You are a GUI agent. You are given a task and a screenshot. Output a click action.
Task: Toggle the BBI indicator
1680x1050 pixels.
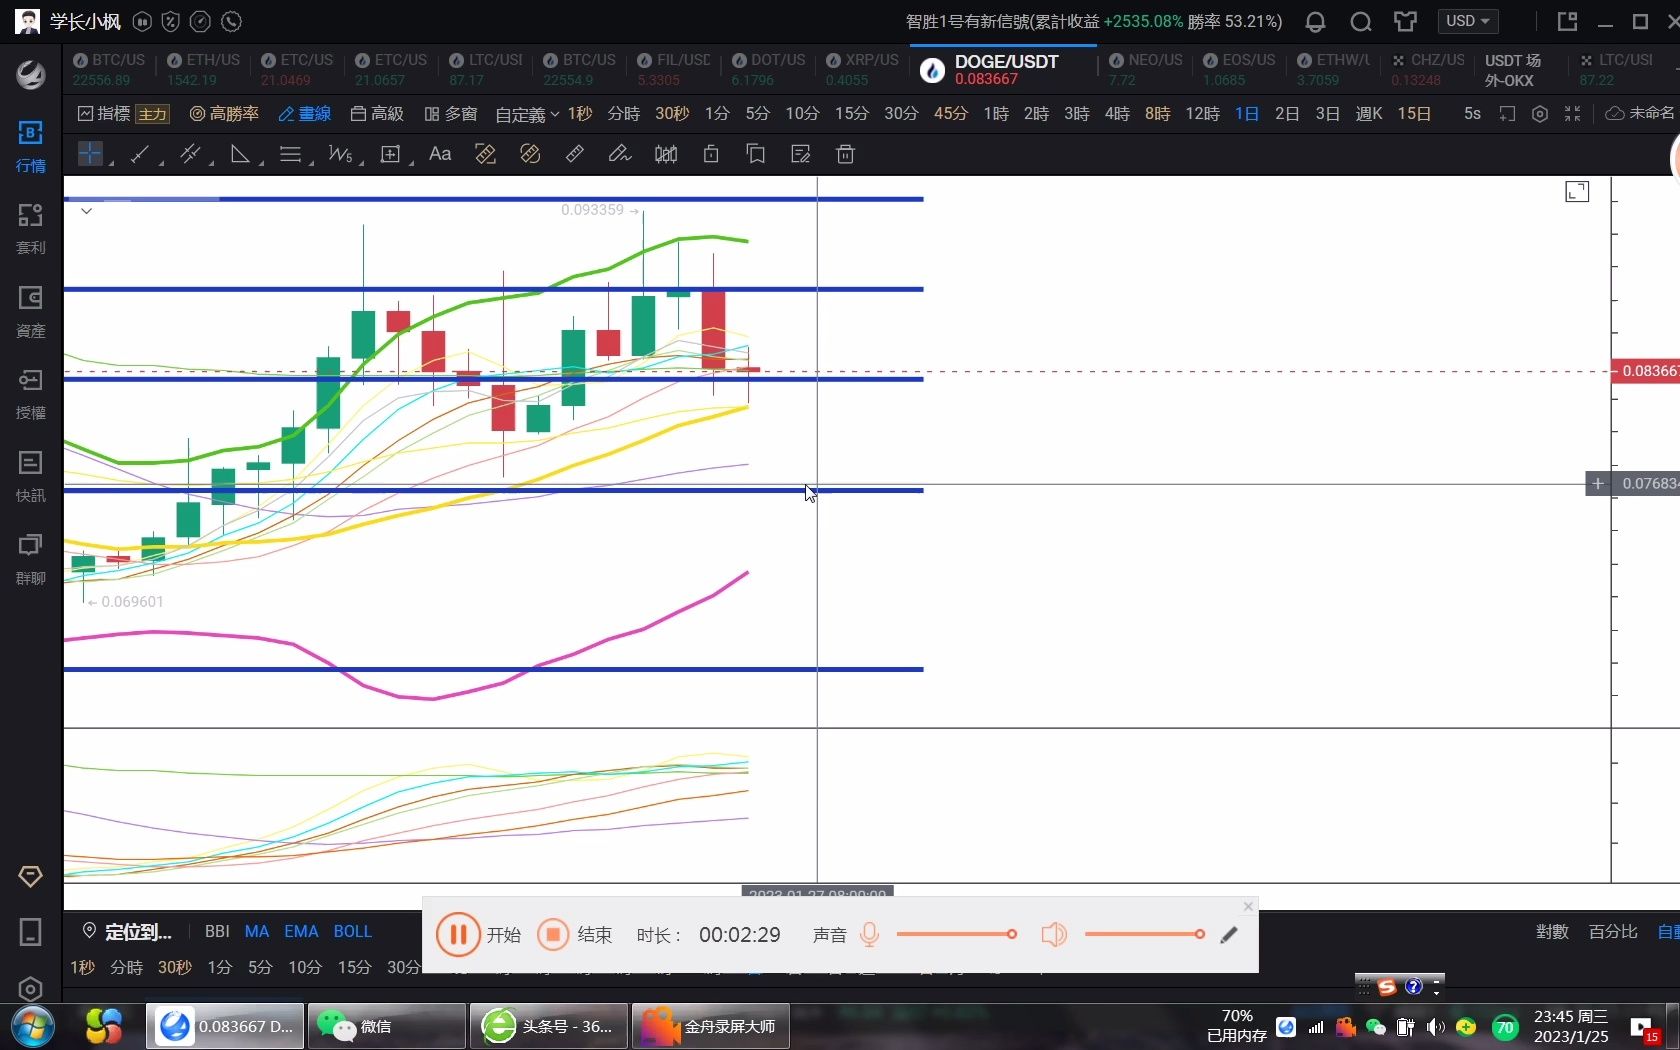(217, 932)
